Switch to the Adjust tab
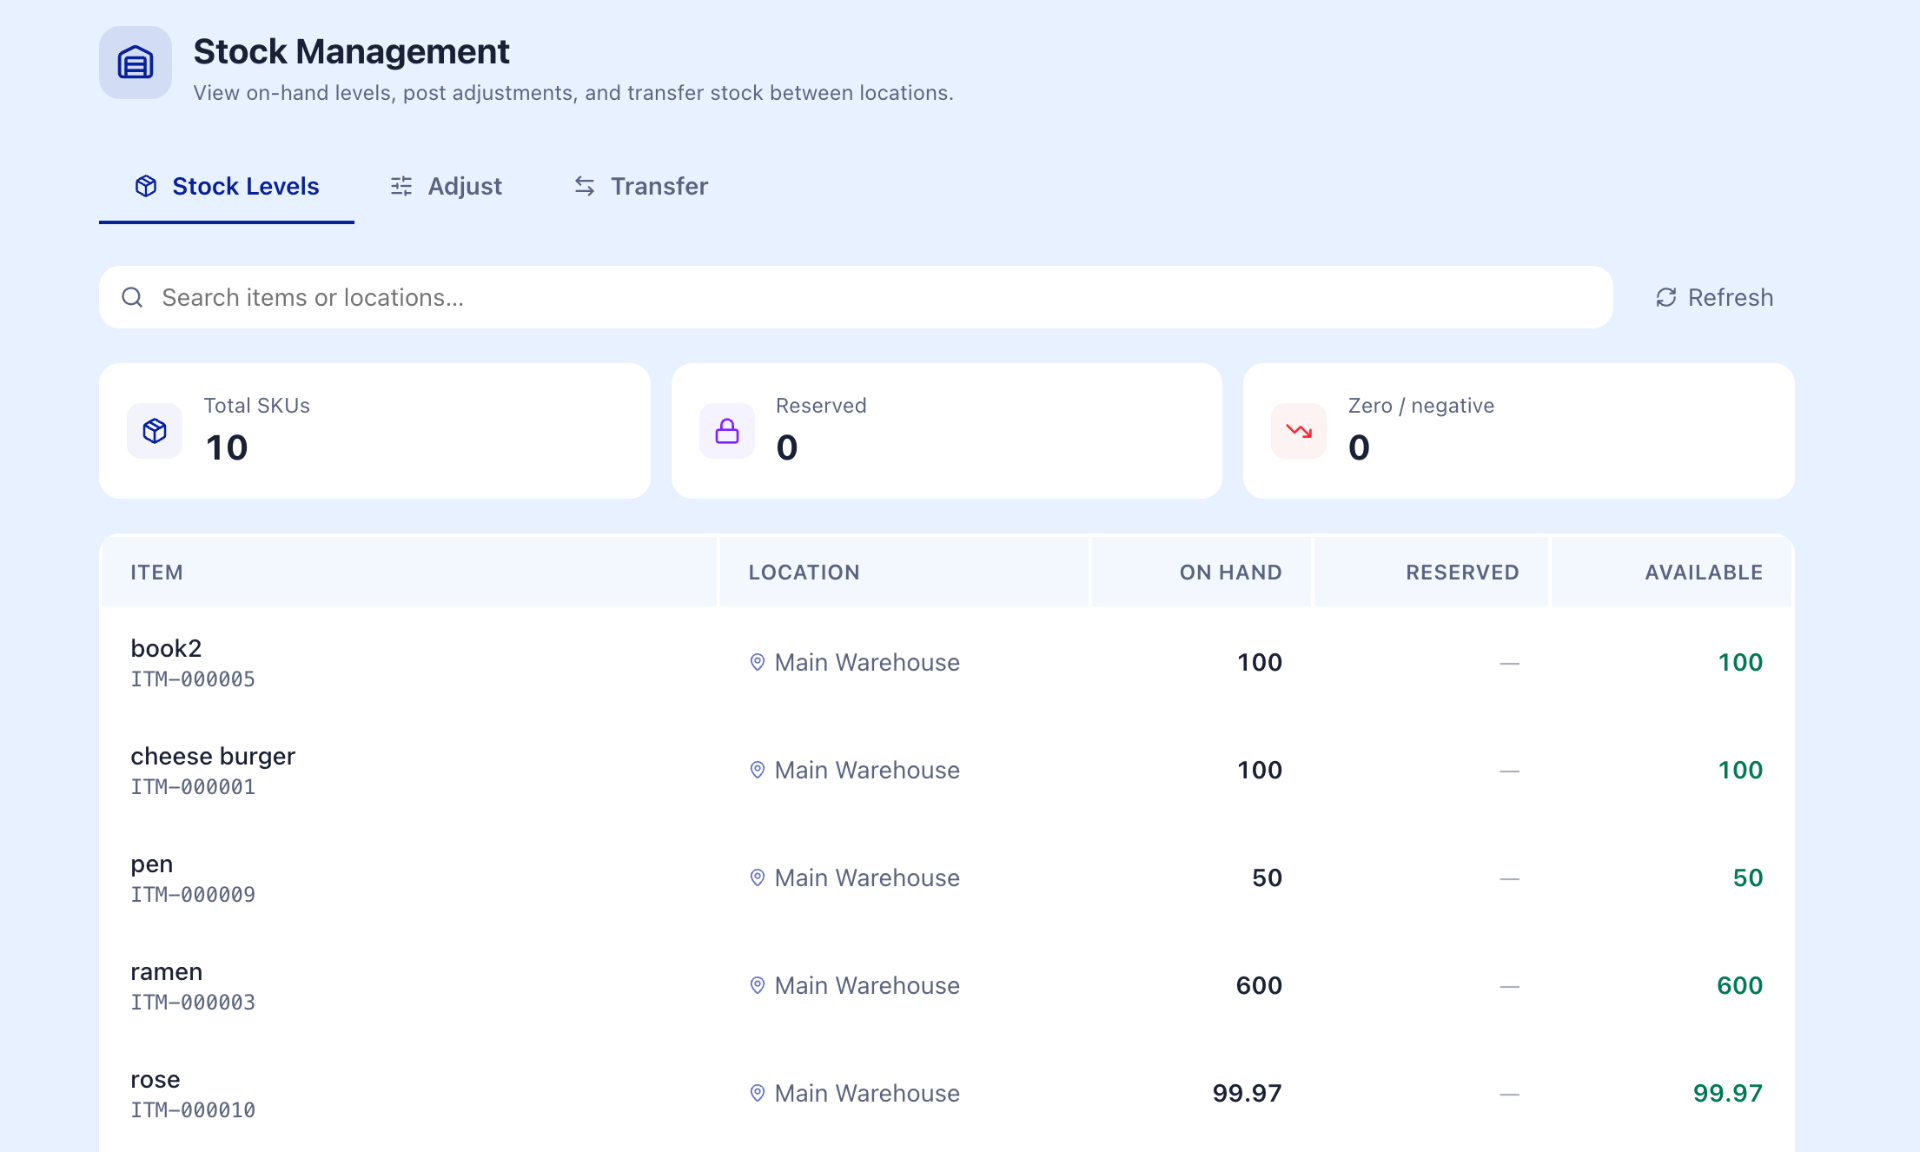 (x=446, y=186)
